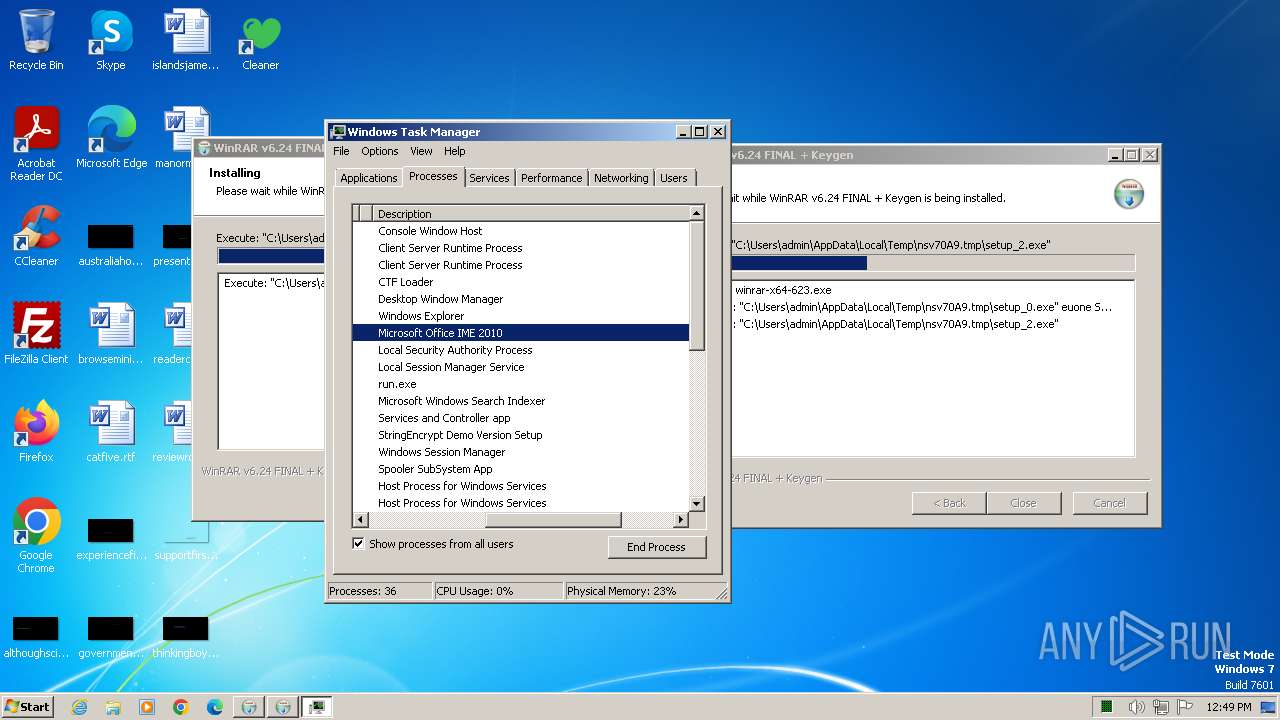Switch to the Services tab

pos(489,178)
